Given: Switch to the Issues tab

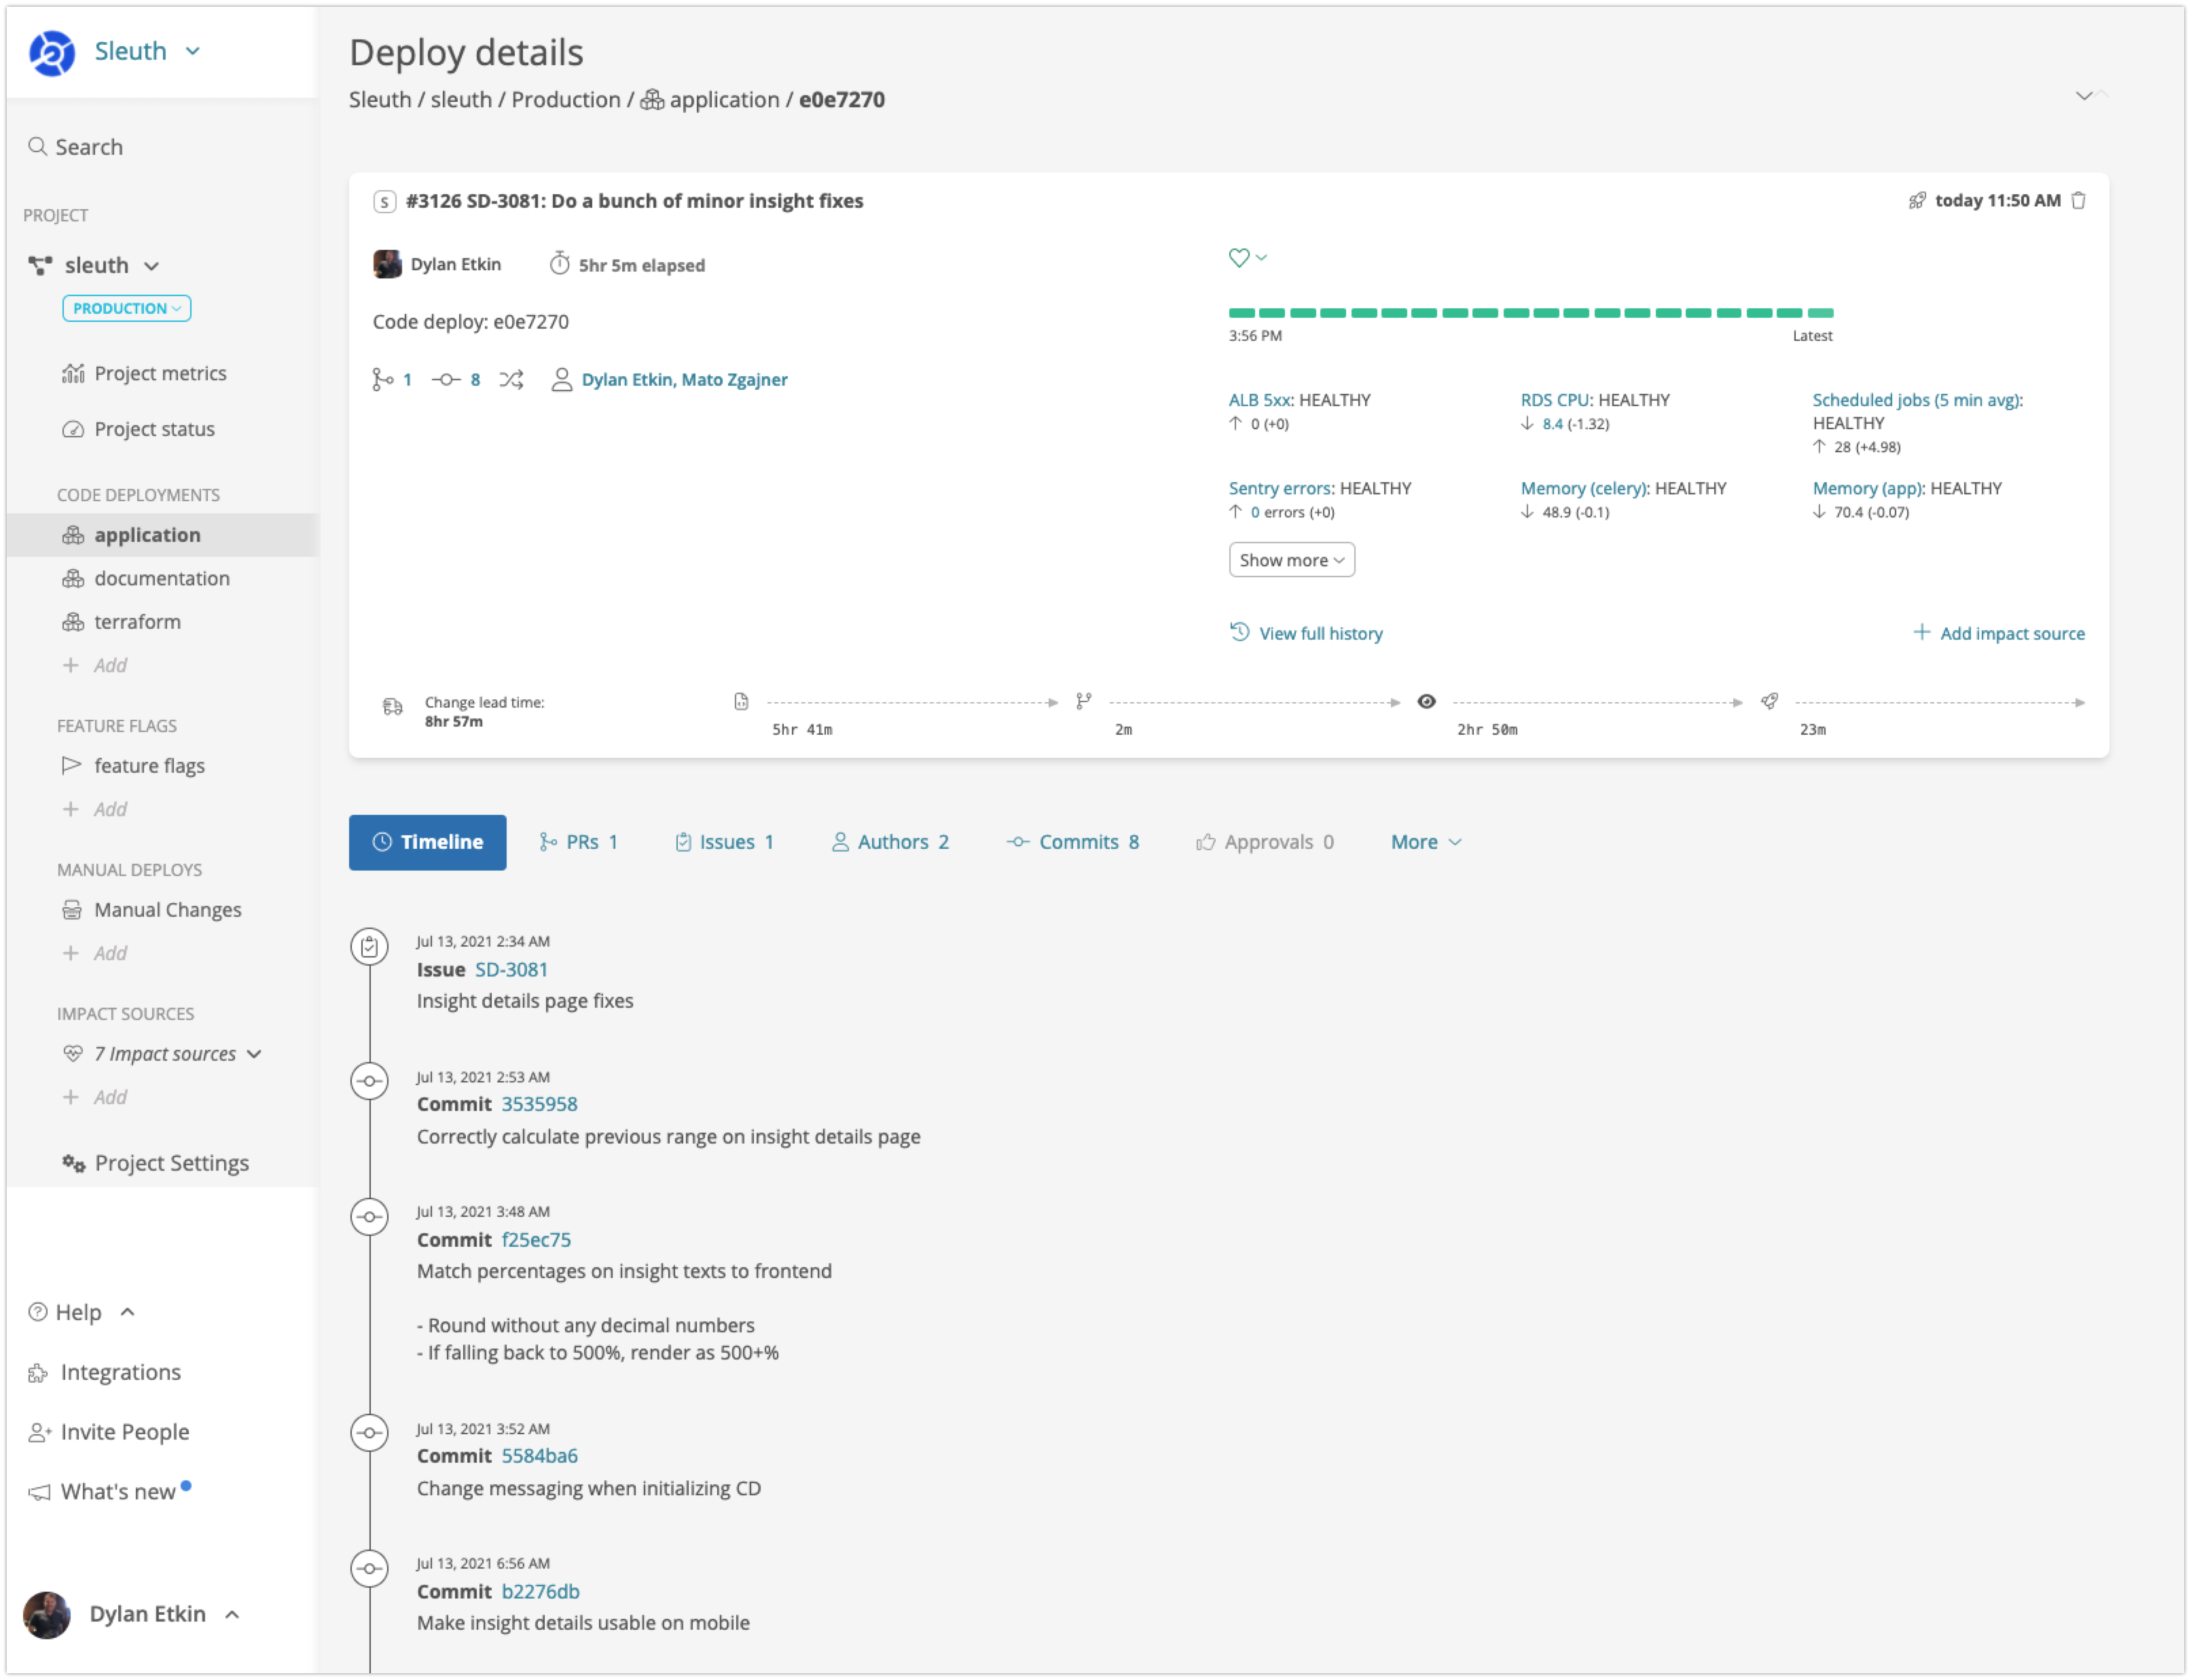Looking at the screenshot, I should pyautogui.click(x=724, y=842).
